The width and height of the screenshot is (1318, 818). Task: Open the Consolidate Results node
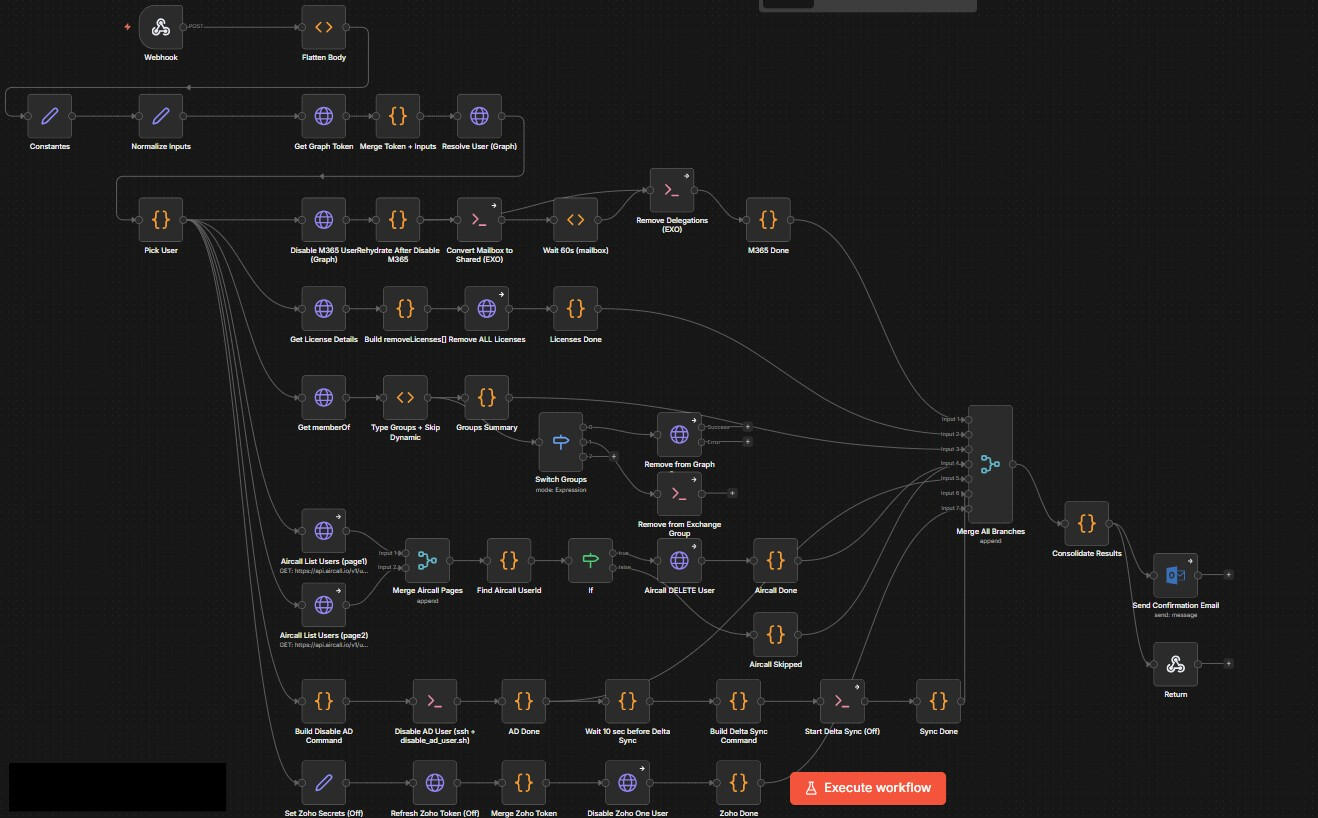(x=1086, y=523)
